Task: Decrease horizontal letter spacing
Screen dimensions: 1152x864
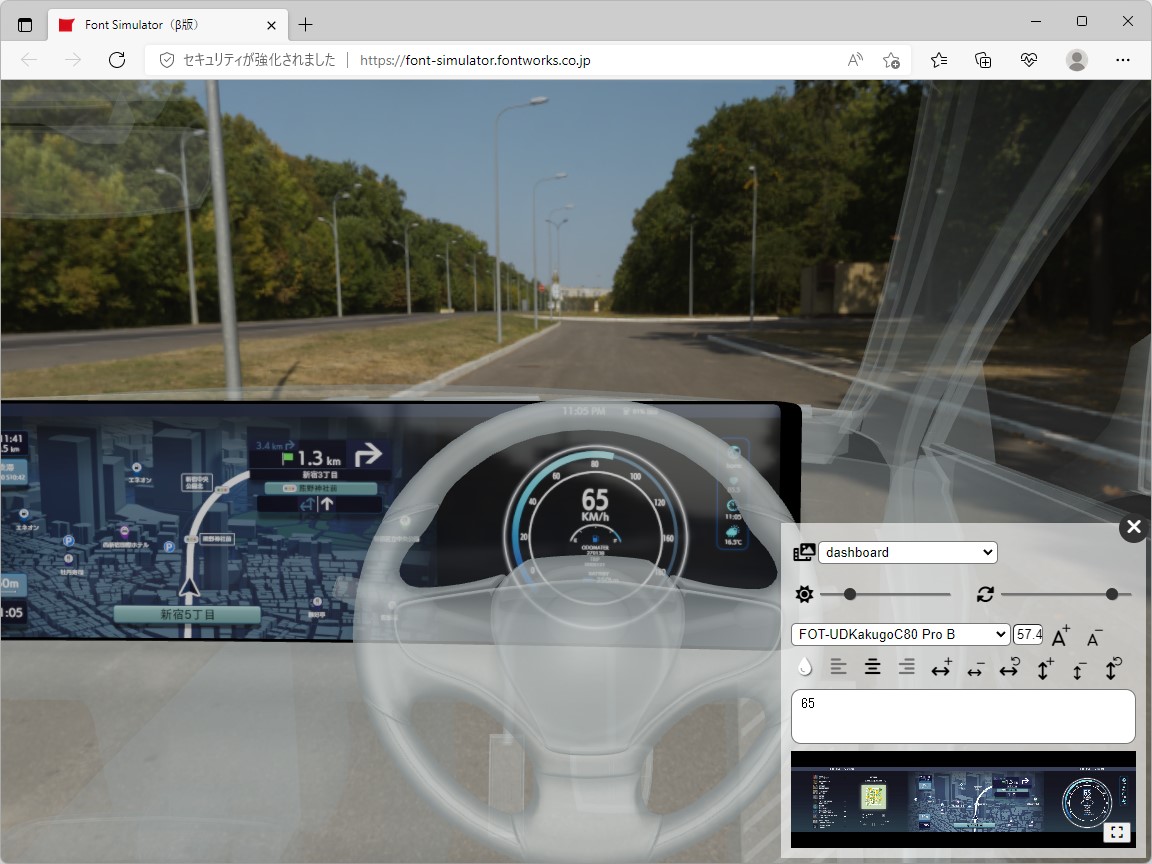Action: (975, 669)
